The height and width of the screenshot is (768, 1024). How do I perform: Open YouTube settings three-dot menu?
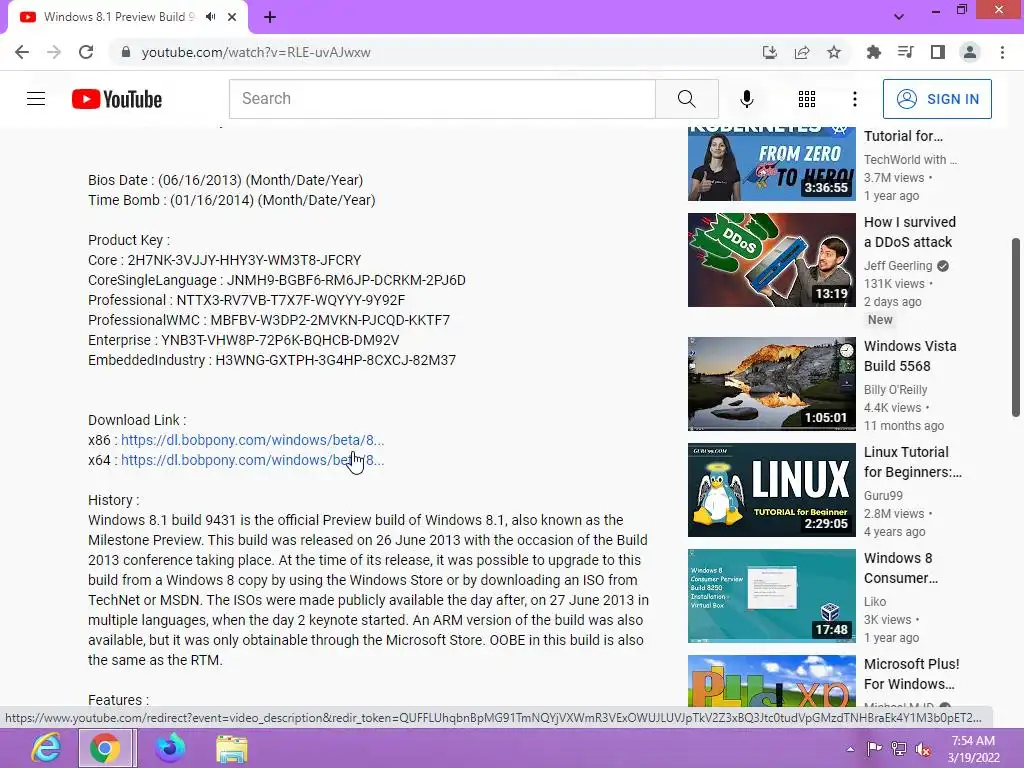[x=854, y=99]
